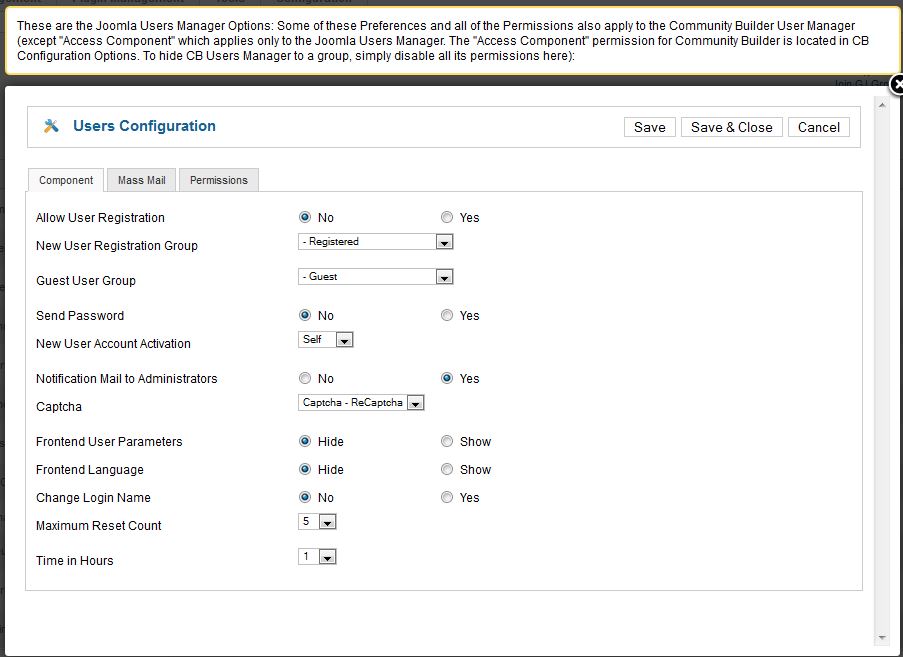The width and height of the screenshot is (903, 657).
Task: Select Yes for Send Password
Action: (x=447, y=315)
